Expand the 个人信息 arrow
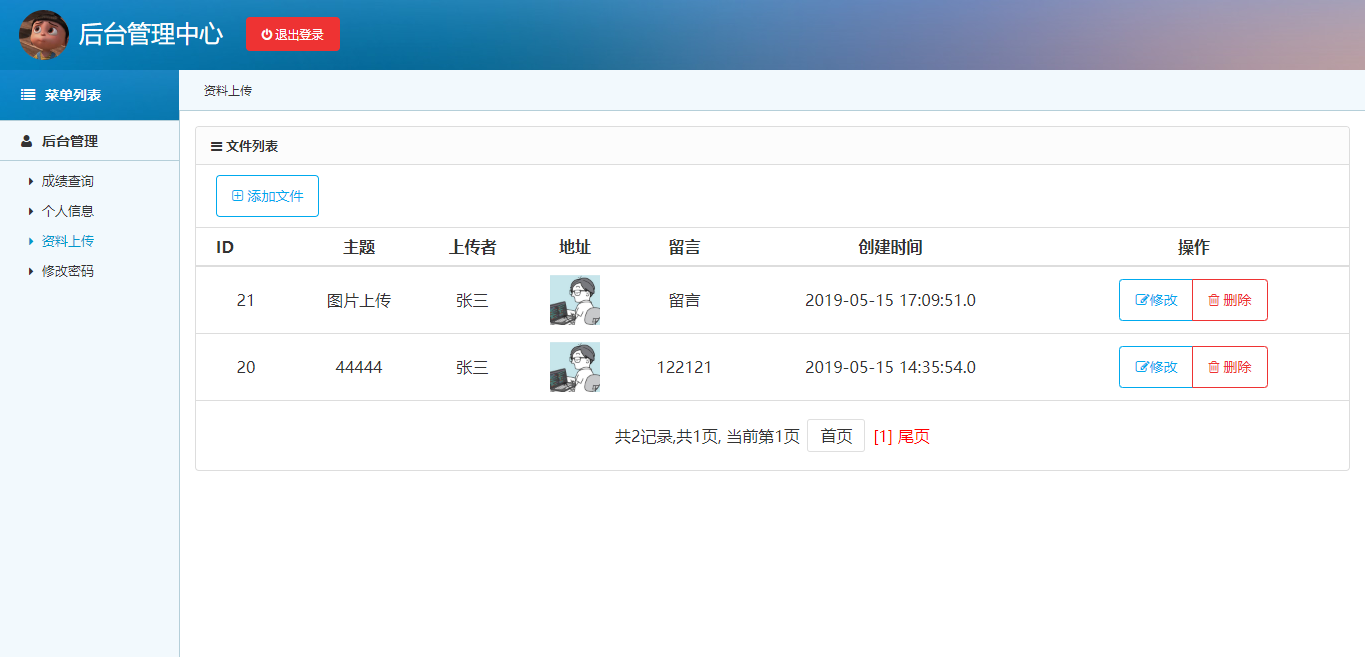This screenshot has height=657, width=1365. click(31, 211)
